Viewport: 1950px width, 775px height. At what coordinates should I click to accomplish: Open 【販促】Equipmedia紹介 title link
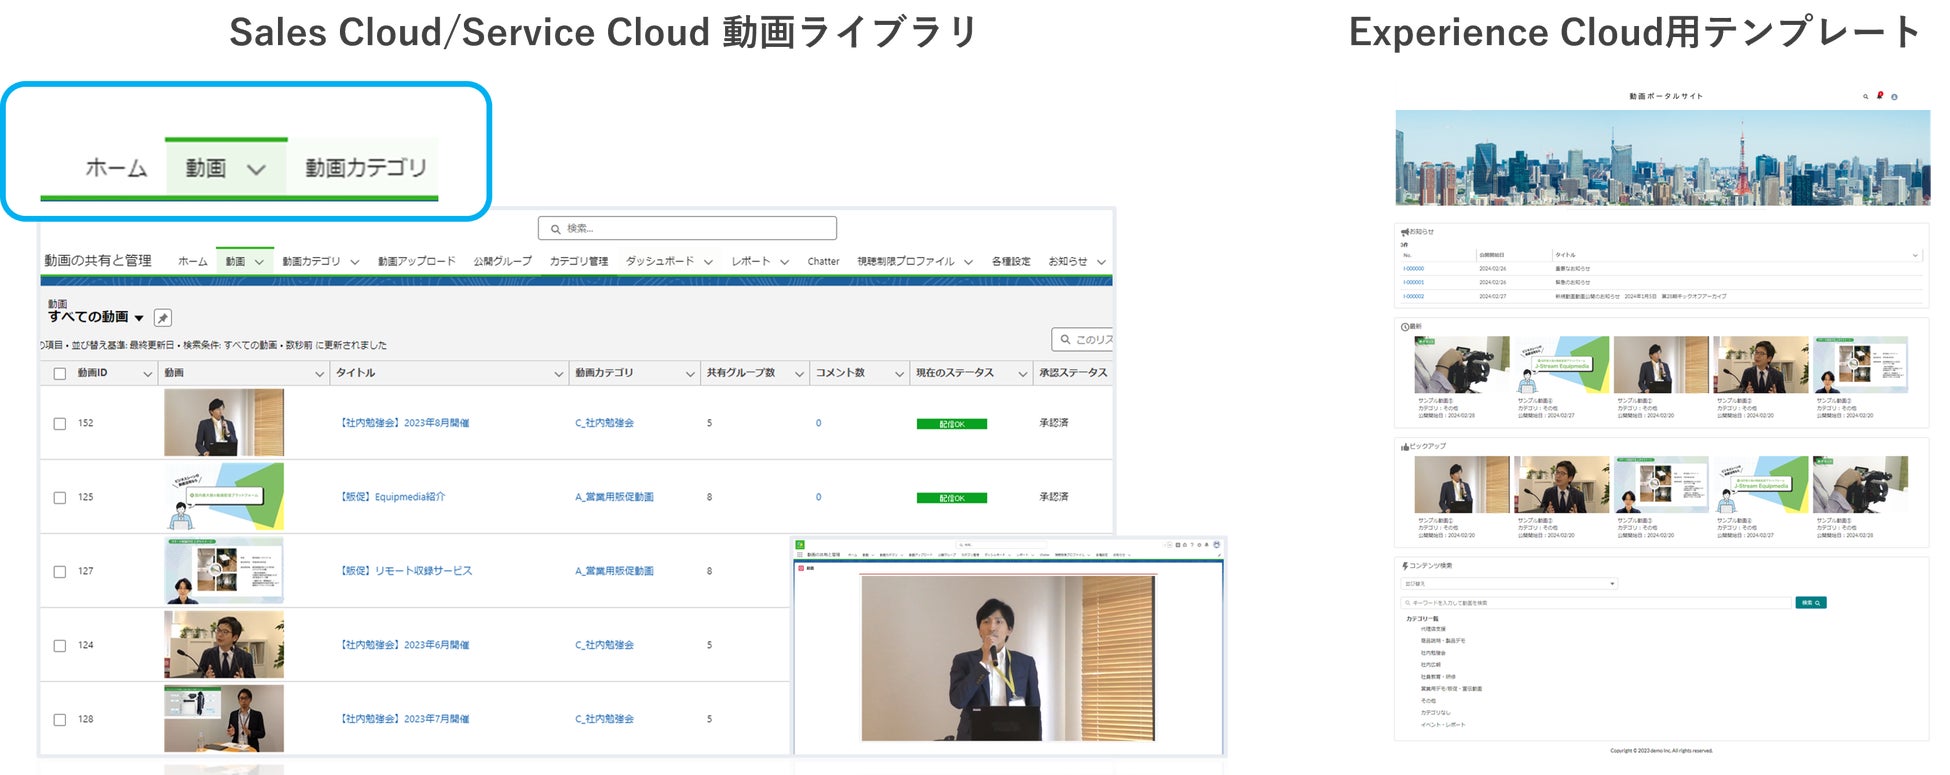click(392, 497)
